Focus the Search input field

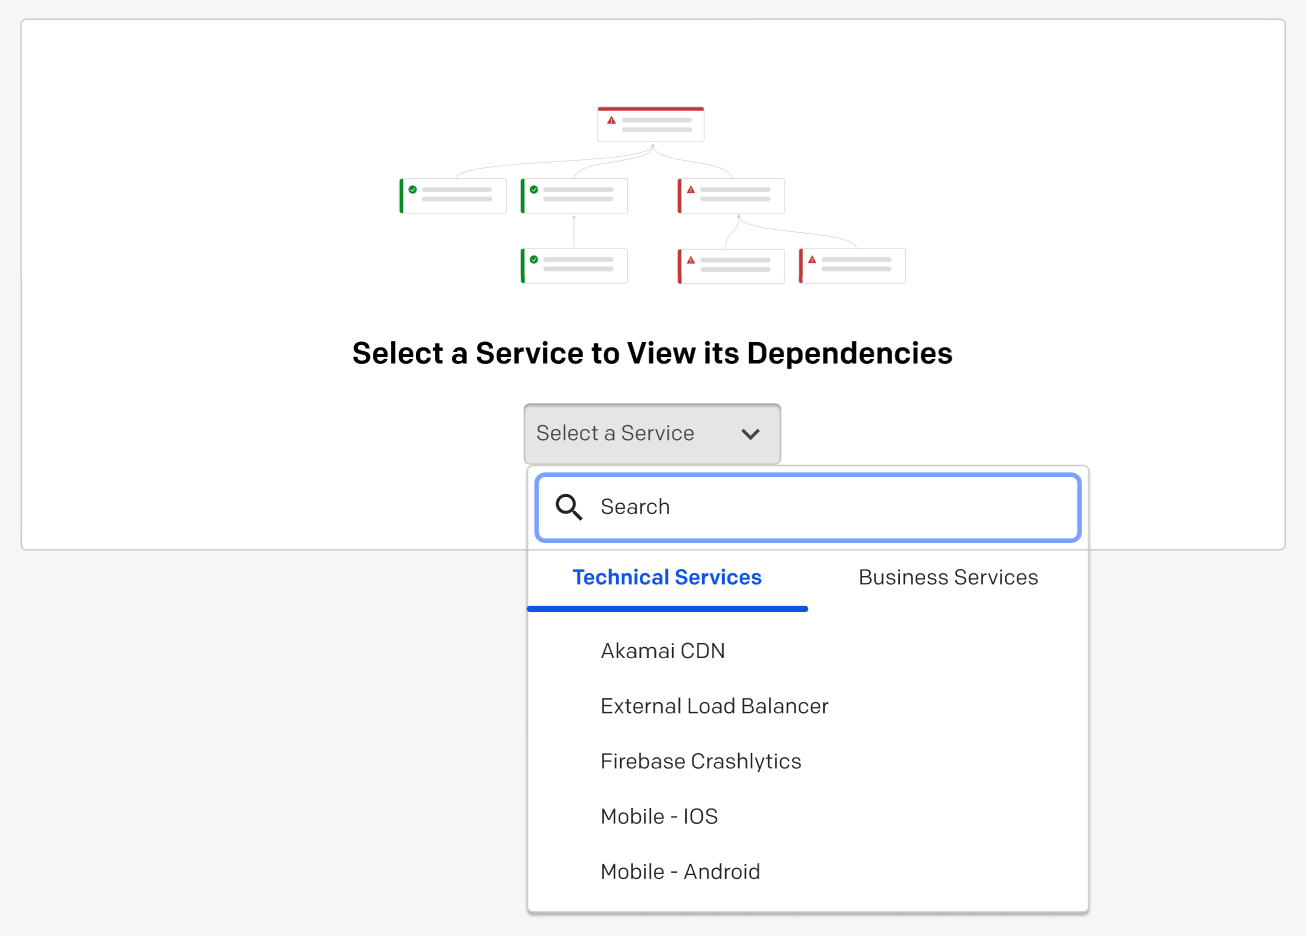tap(830, 507)
